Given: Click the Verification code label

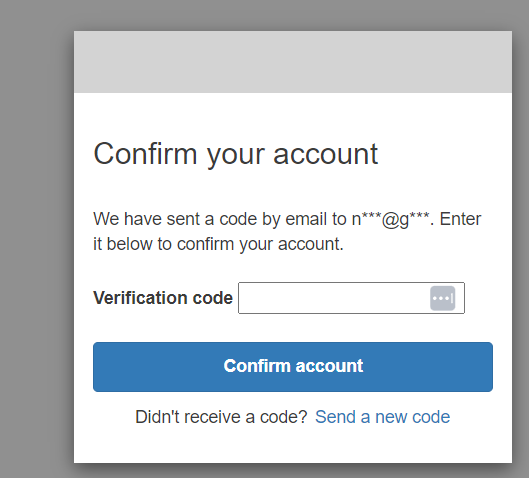Looking at the screenshot, I should tap(163, 298).
